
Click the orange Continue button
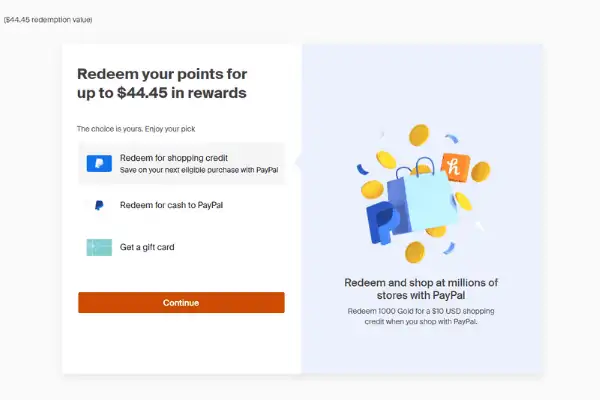pyautogui.click(x=181, y=303)
